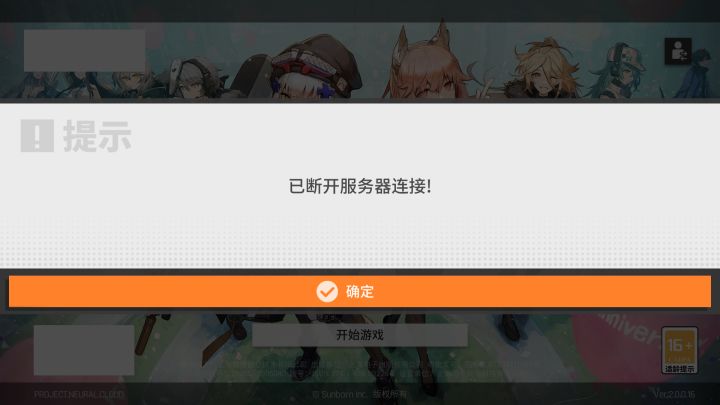This screenshot has height=405, width=720.
Task: Click the version number Ver 2.0.0.16
Action: coord(674,394)
